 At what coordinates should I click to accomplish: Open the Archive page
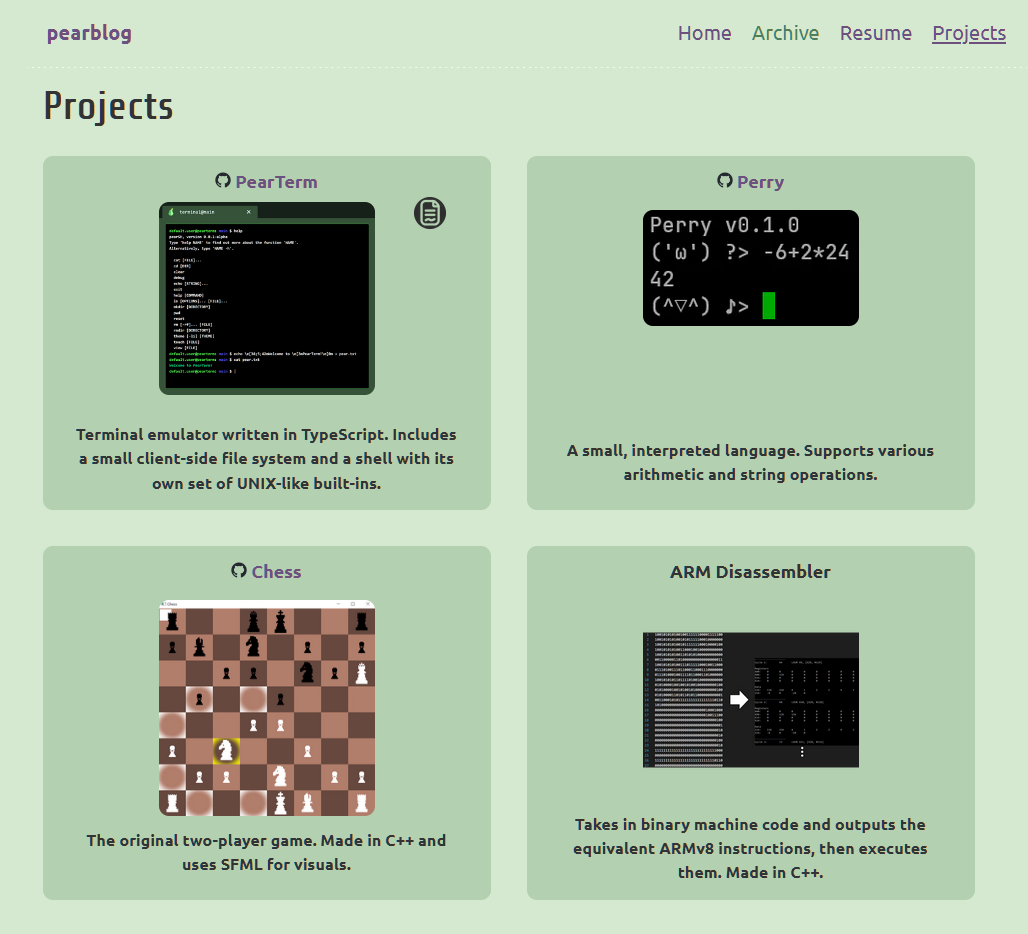[785, 33]
